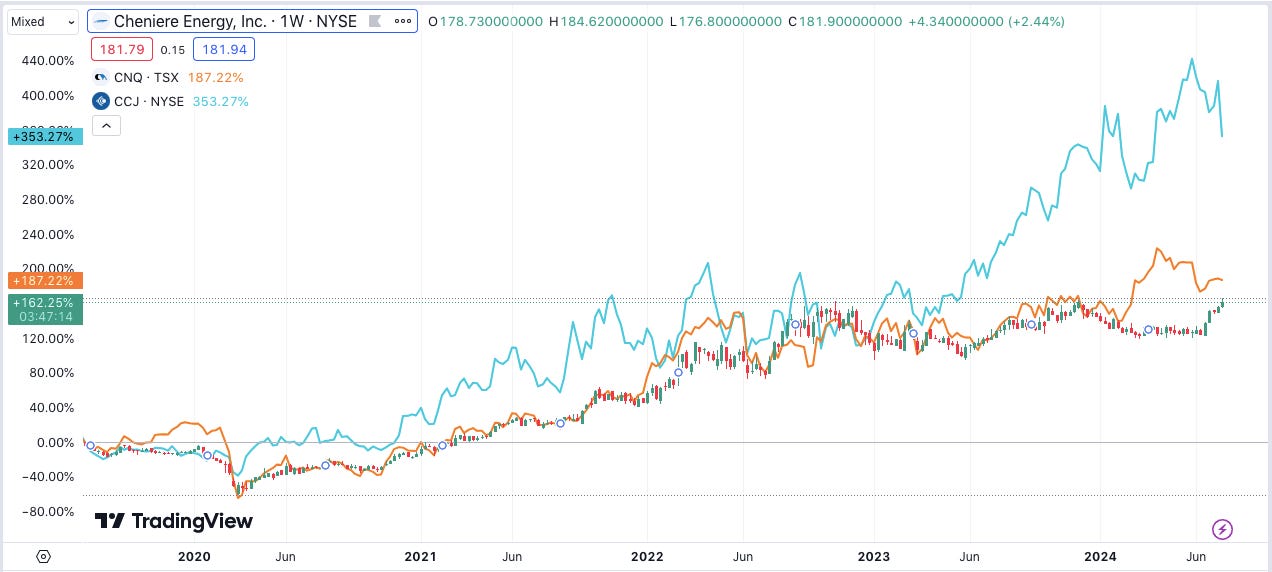Click the 2021 label on time axis
The image size is (1272, 572).
click(421, 555)
